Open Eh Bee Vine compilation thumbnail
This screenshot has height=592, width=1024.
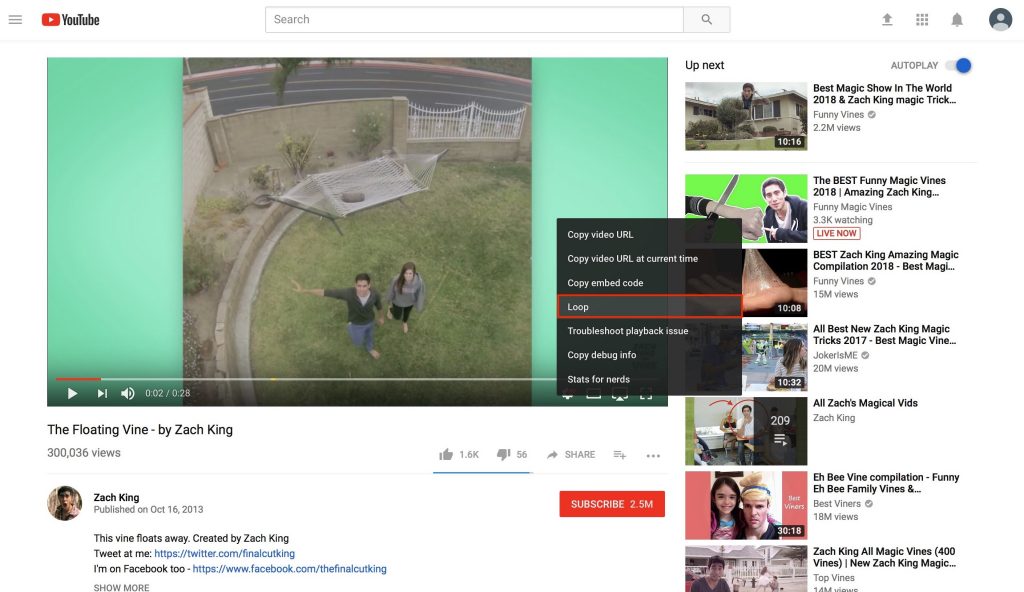[746, 505]
